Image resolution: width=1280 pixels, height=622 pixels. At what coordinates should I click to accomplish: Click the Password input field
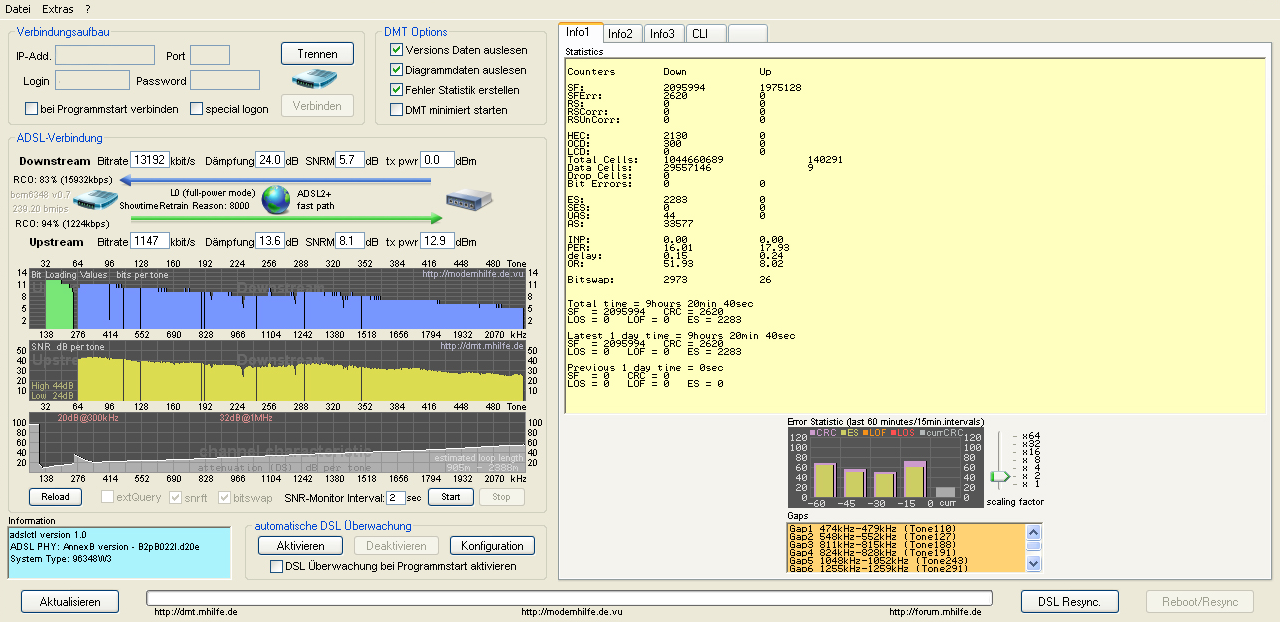[225, 80]
